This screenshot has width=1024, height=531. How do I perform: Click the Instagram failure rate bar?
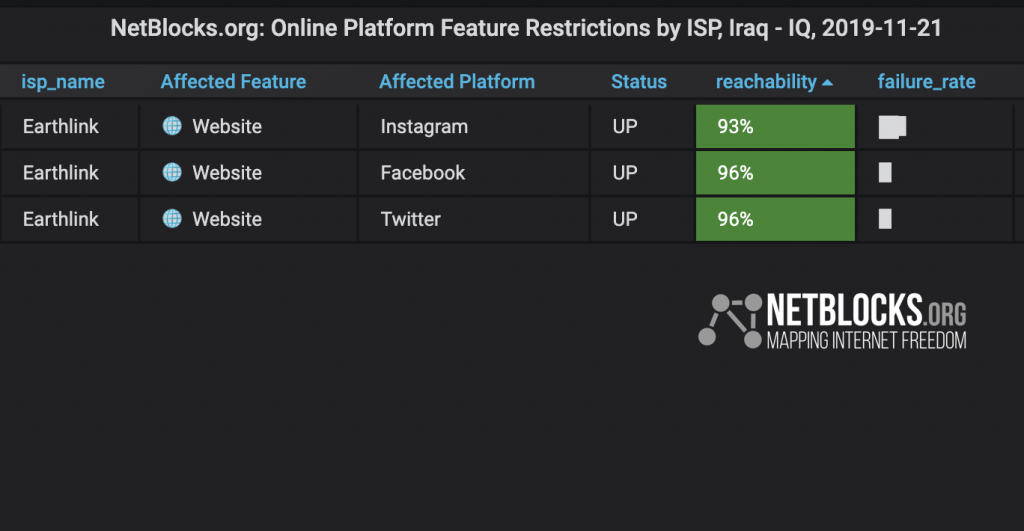click(x=892, y=127)
